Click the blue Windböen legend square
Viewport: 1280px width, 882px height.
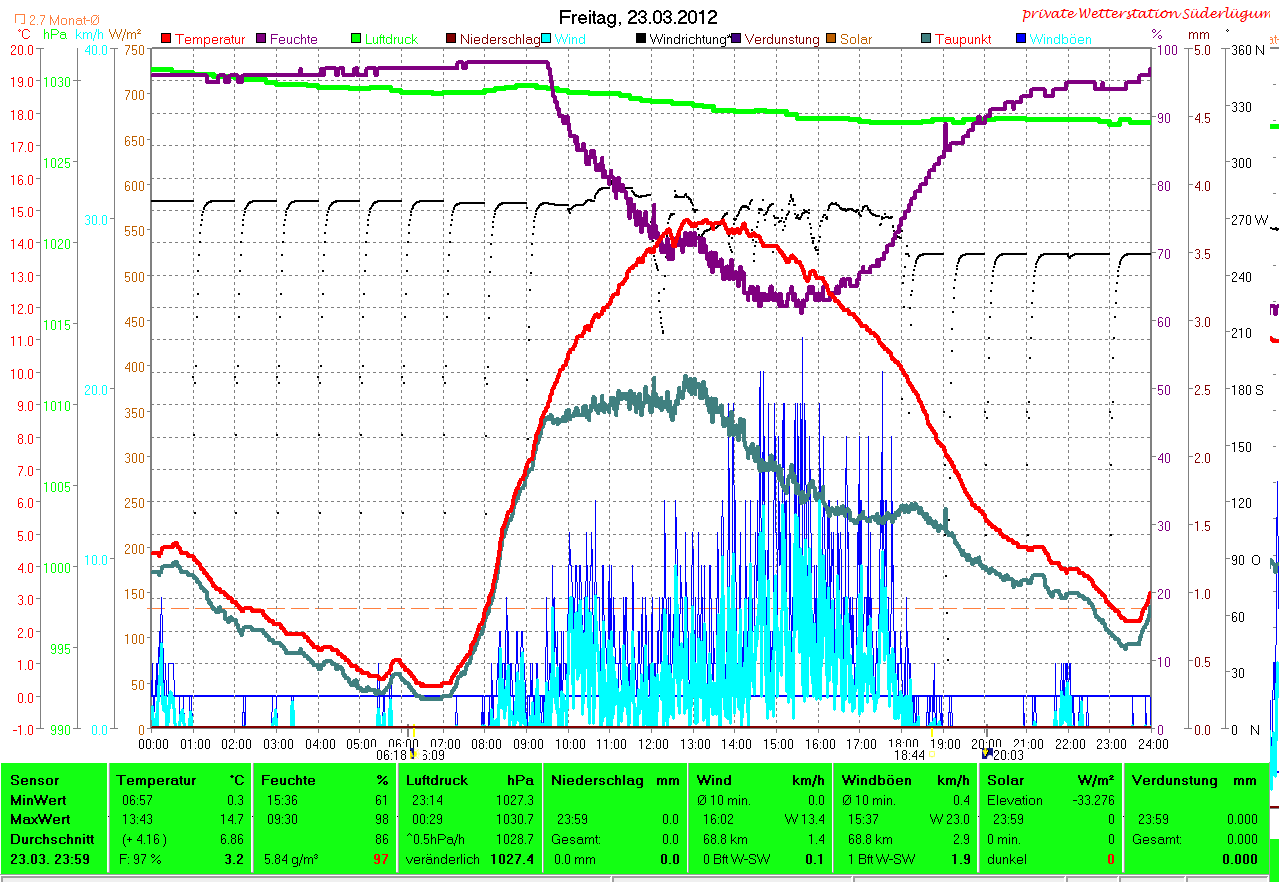[x=1021, y=39]
